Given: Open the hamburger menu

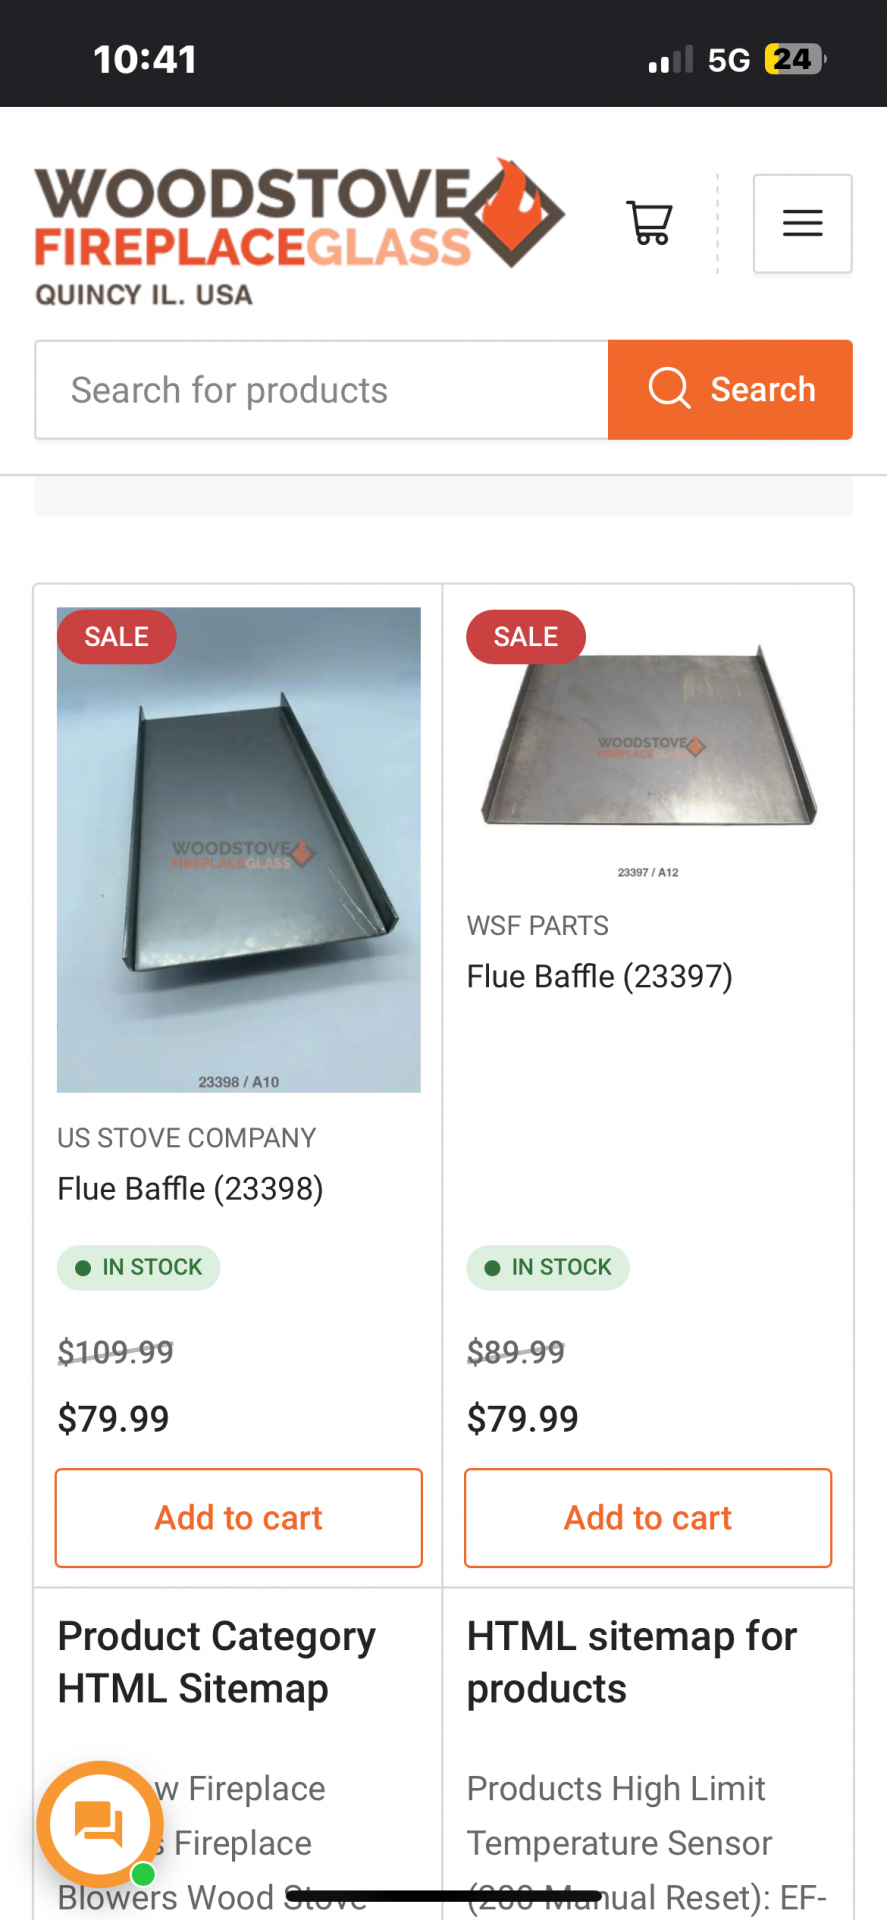Looking at the screenshot, I should (x=802, y=223).
